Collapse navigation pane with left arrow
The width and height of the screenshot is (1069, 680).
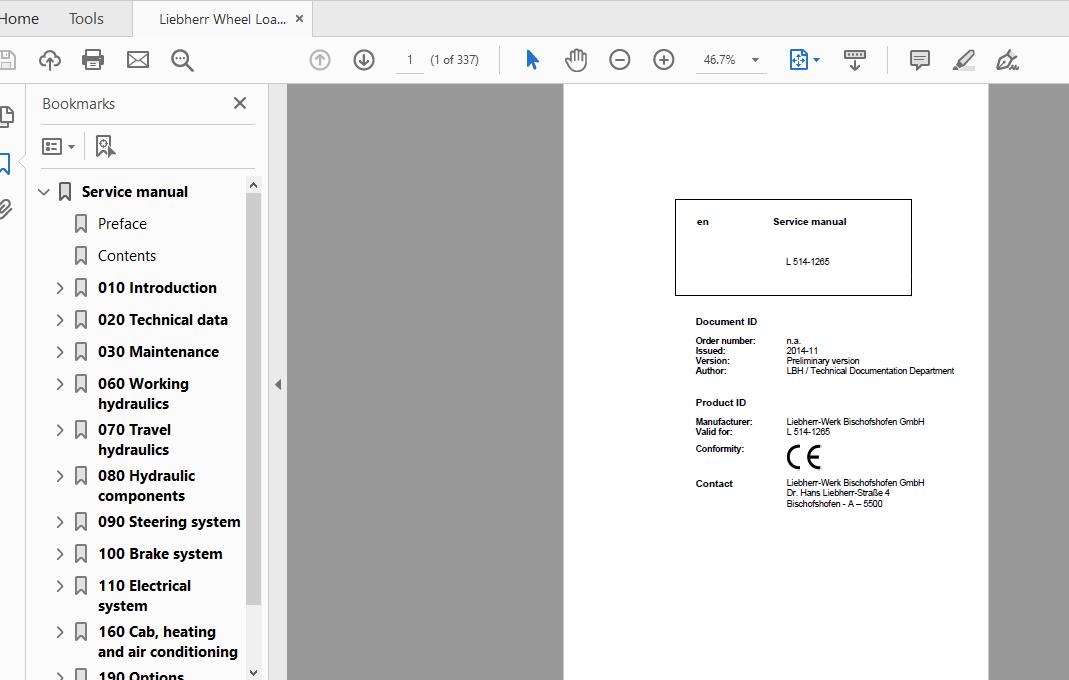point(277,385)
